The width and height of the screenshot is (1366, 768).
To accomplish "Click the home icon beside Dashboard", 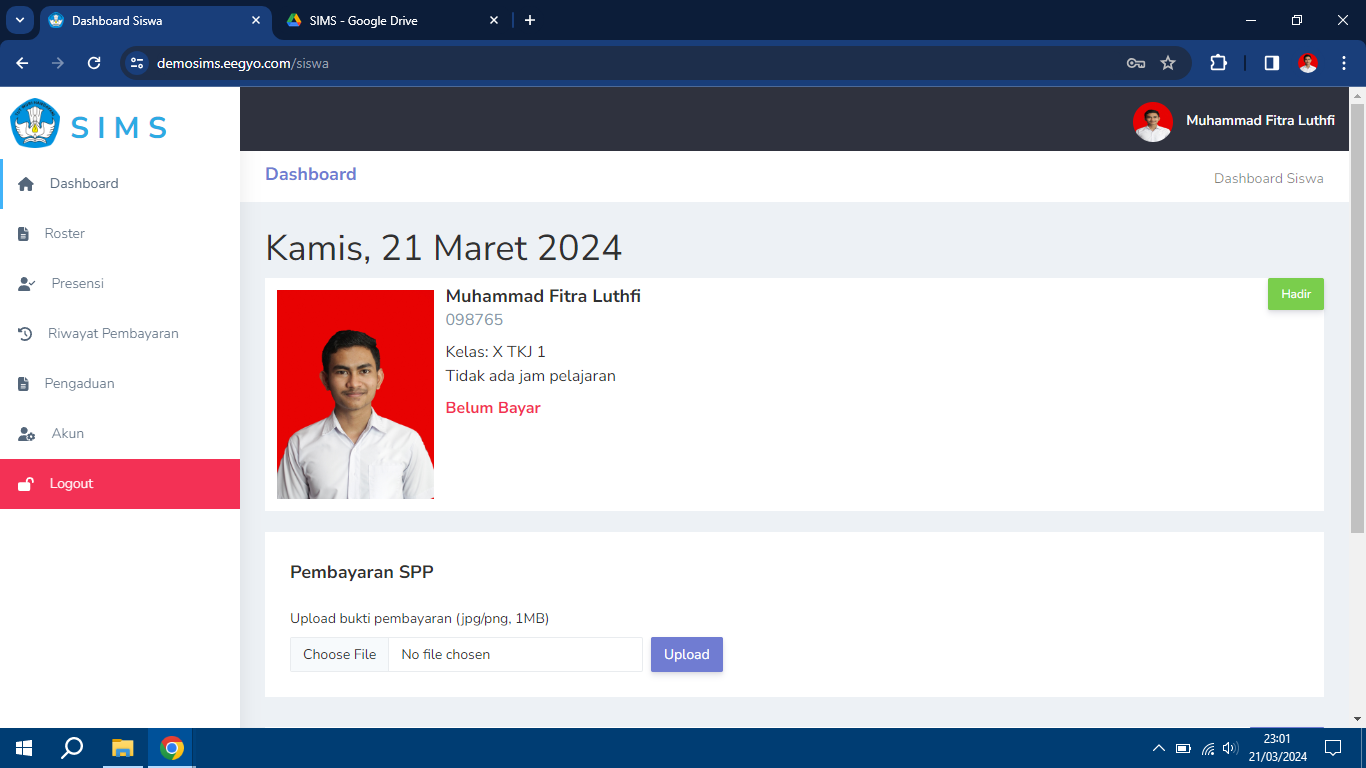I will tap(26, 184).
